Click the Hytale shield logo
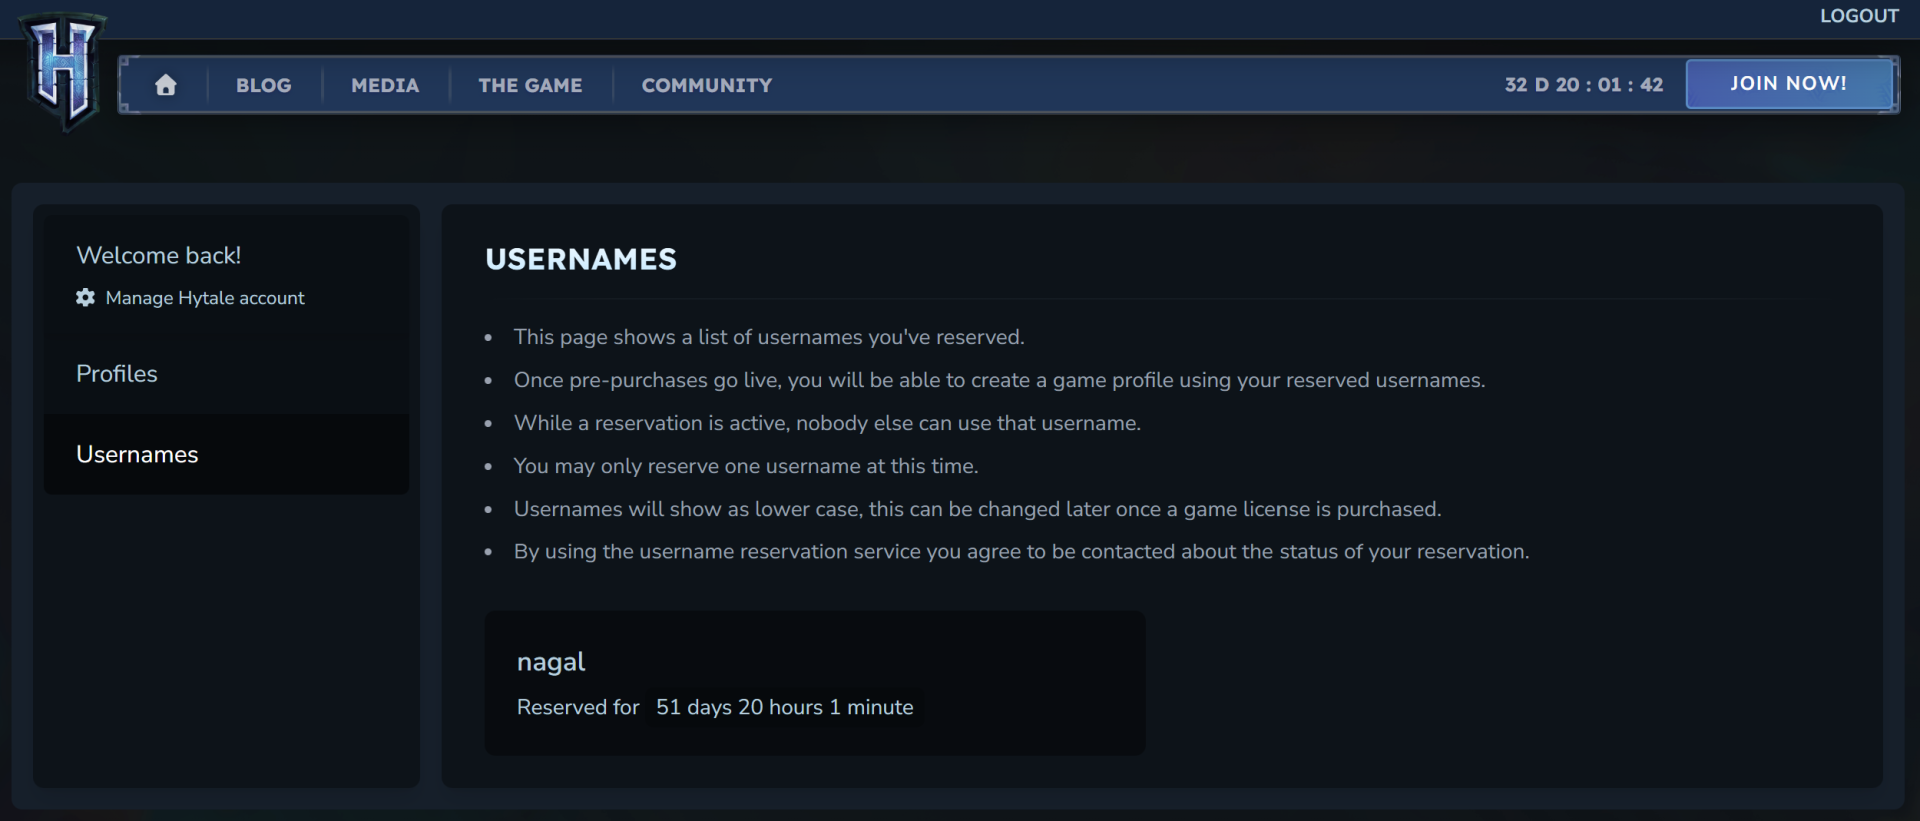The image size is (1920, 821). coord(64,72)
